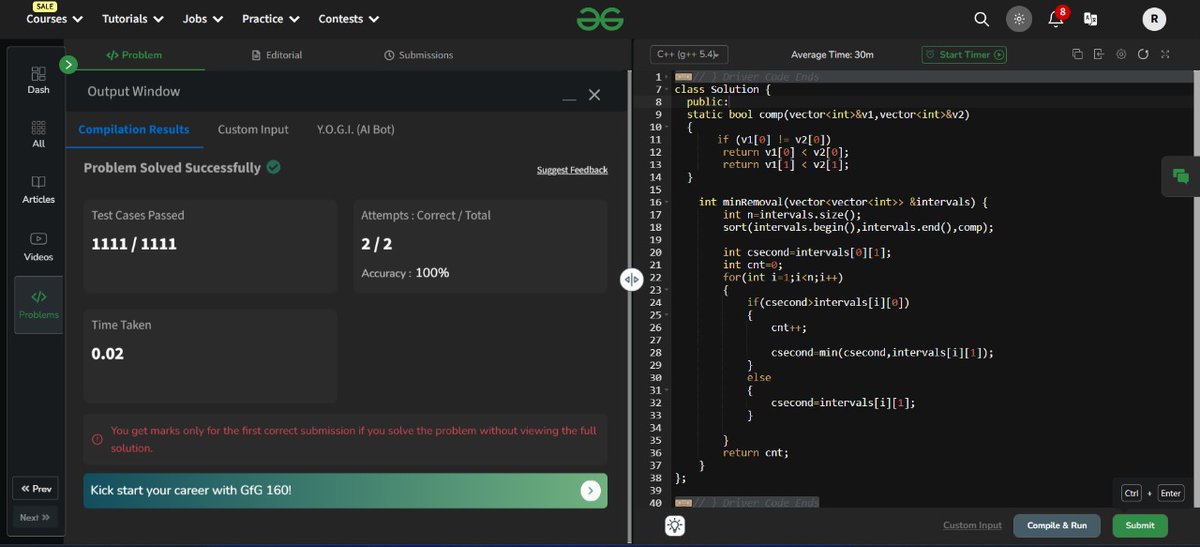Go to next problem with Next
This screenshot has height=547, width=1200.
click(x=36, y=517)
